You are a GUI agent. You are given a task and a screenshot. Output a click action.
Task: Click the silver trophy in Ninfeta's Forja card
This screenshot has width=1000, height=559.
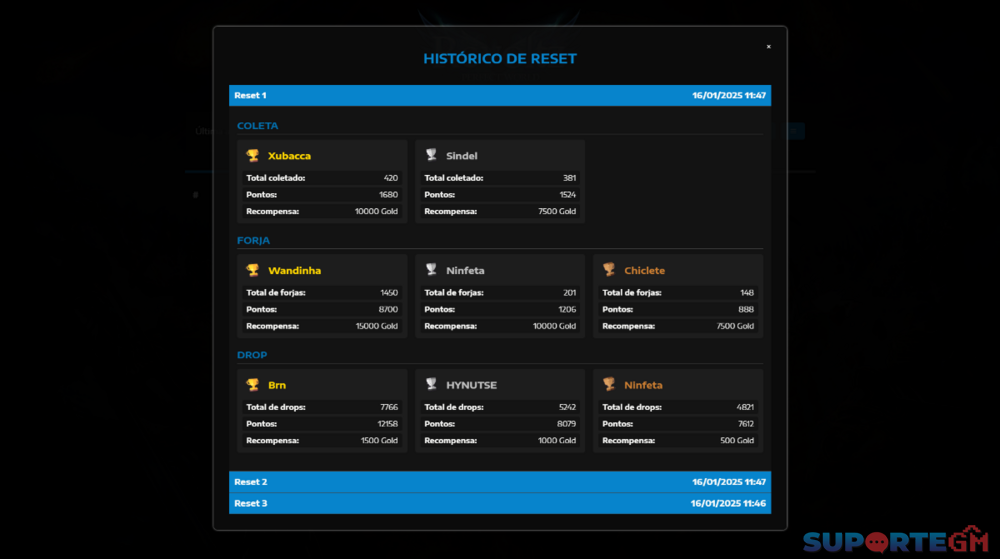click(x=431, y=270)
